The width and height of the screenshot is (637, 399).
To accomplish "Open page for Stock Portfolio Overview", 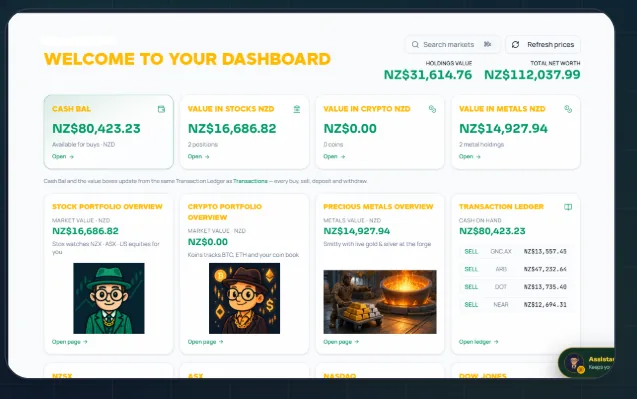I will 69,342.
